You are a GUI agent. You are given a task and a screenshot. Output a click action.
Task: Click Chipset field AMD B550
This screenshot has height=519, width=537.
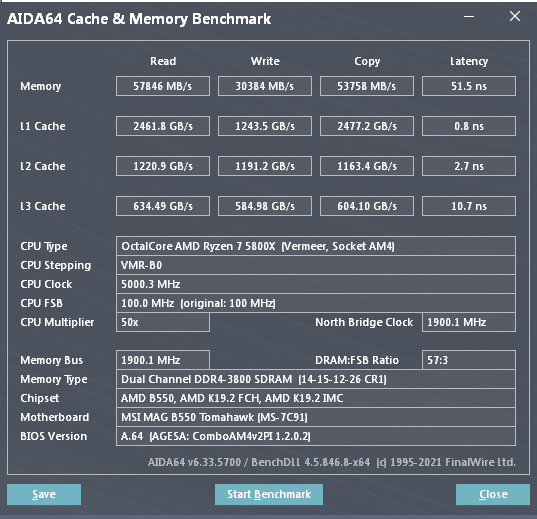point(316,398)
